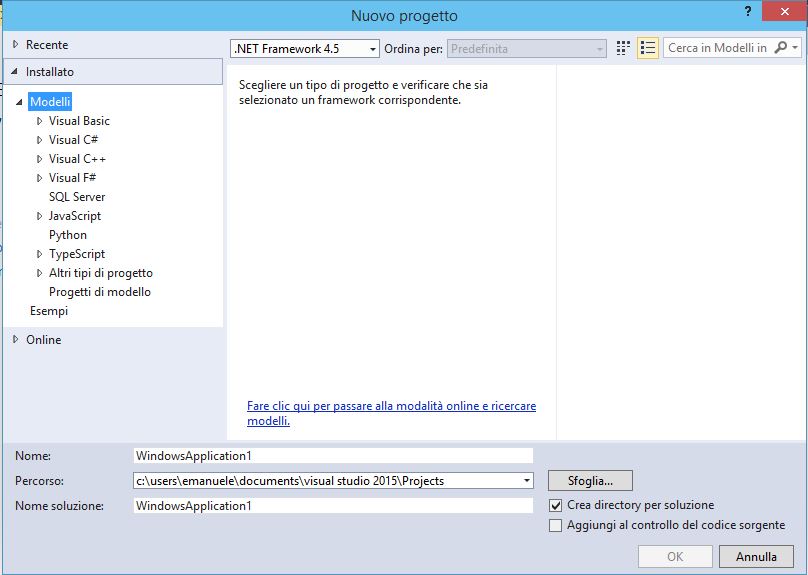Follow the link to online template search
The width and height of the screenshot is (808, 575).
point(391,413)
